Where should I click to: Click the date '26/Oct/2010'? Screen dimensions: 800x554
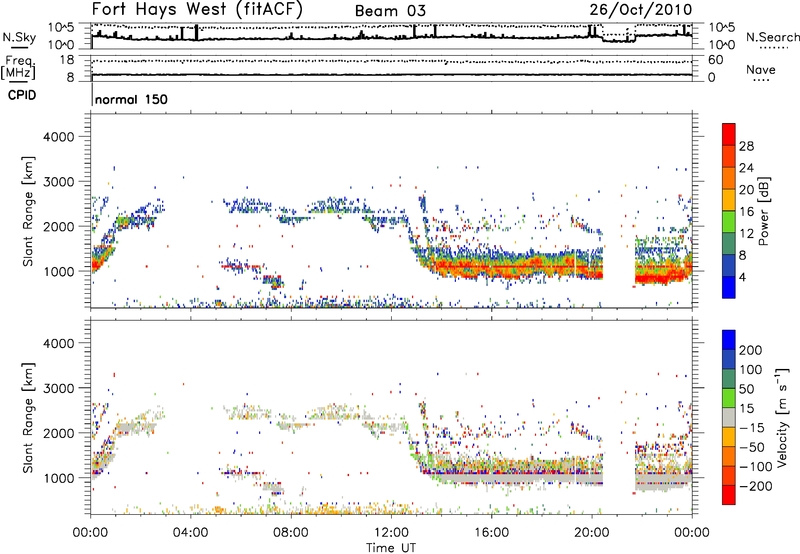641,10
